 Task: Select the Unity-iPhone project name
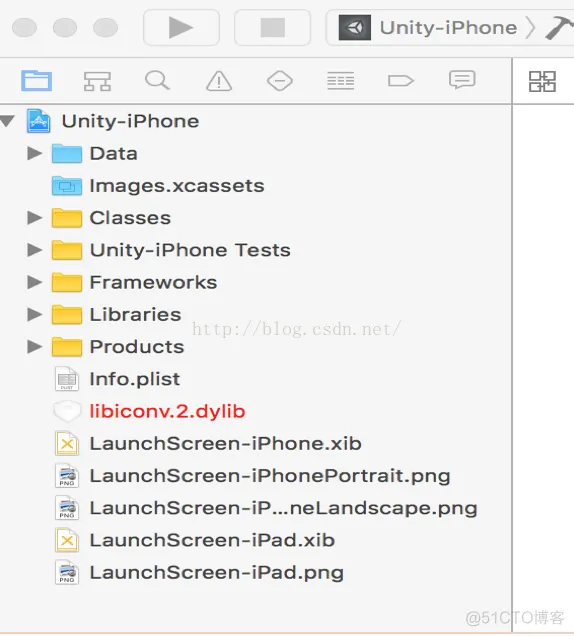(130, 121)
